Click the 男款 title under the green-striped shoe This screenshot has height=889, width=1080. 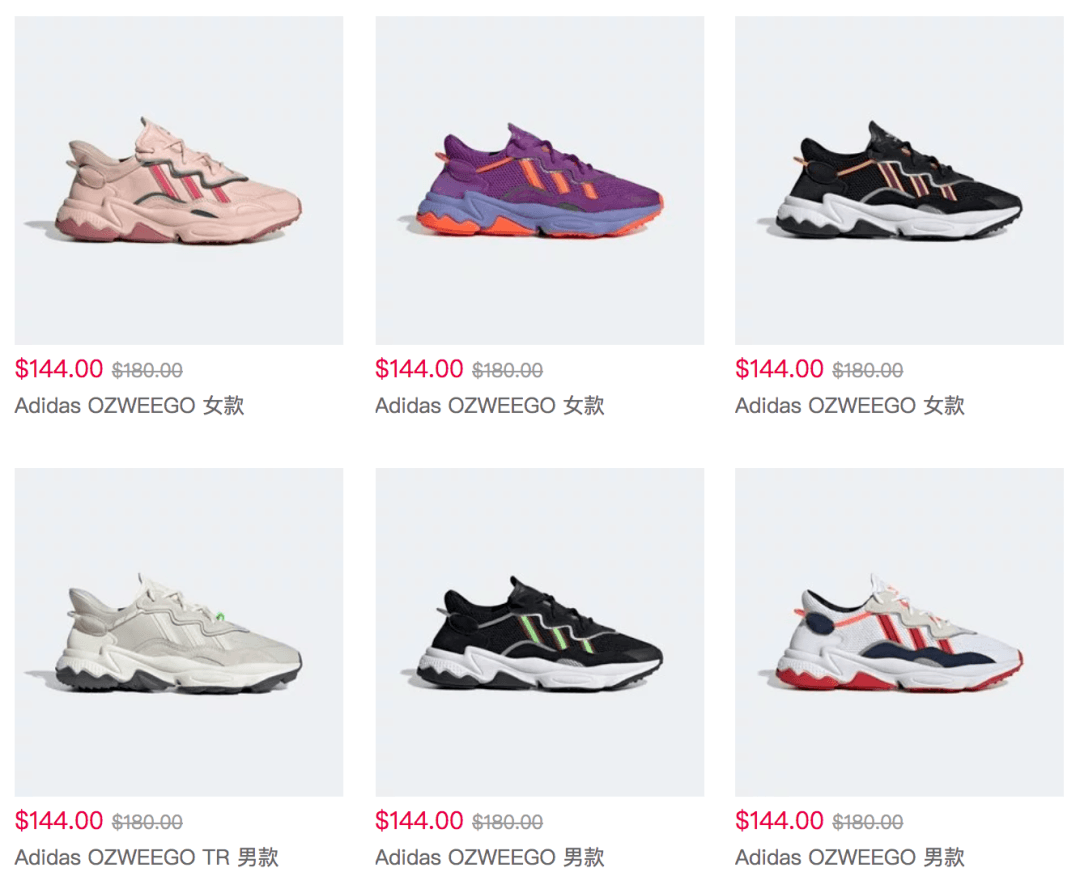(x=490, y=857)
